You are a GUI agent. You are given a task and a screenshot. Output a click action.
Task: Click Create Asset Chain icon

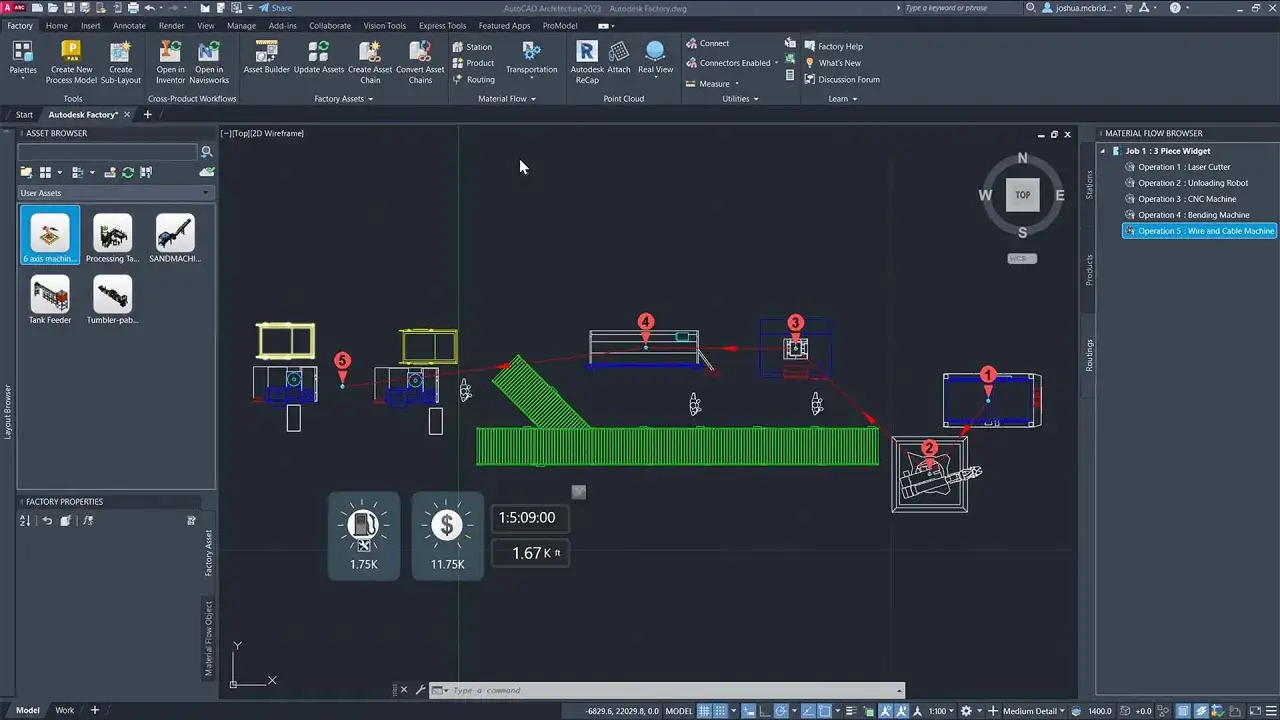(x=370, y=62)
